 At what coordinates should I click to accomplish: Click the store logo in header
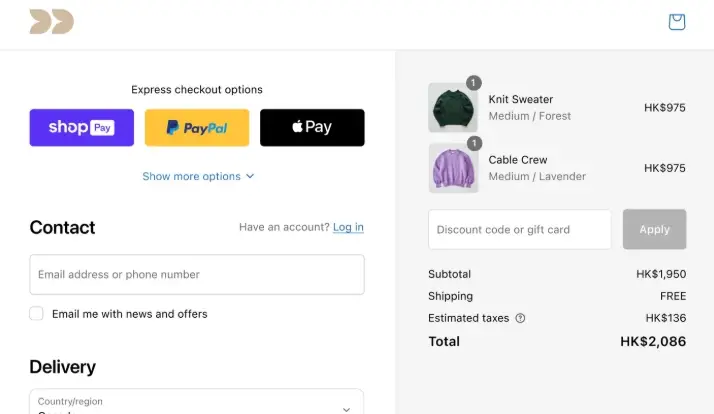click(51, 21)
